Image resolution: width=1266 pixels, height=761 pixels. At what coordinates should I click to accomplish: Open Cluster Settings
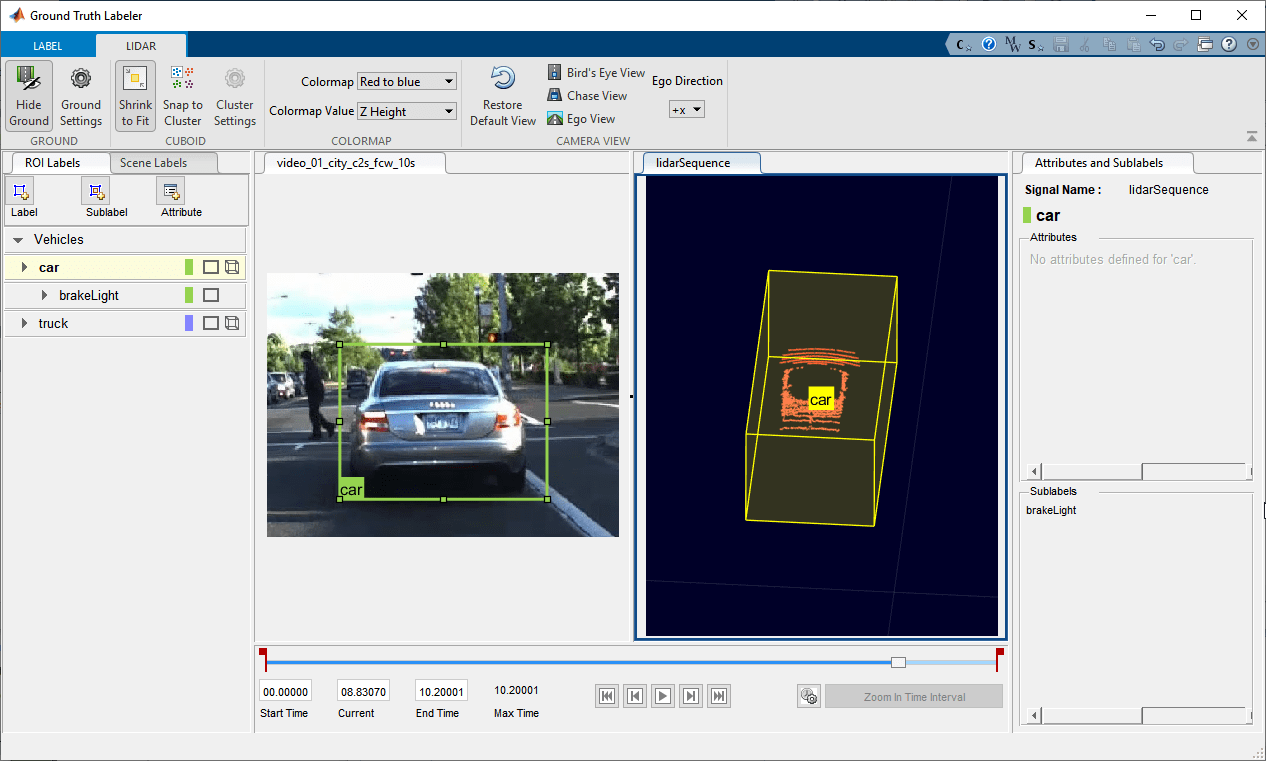[x=235, y=96]
